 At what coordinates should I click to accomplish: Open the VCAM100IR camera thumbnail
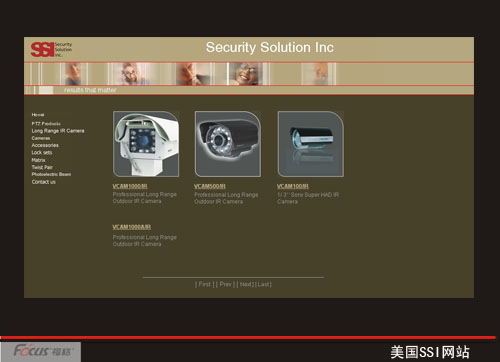311,144
